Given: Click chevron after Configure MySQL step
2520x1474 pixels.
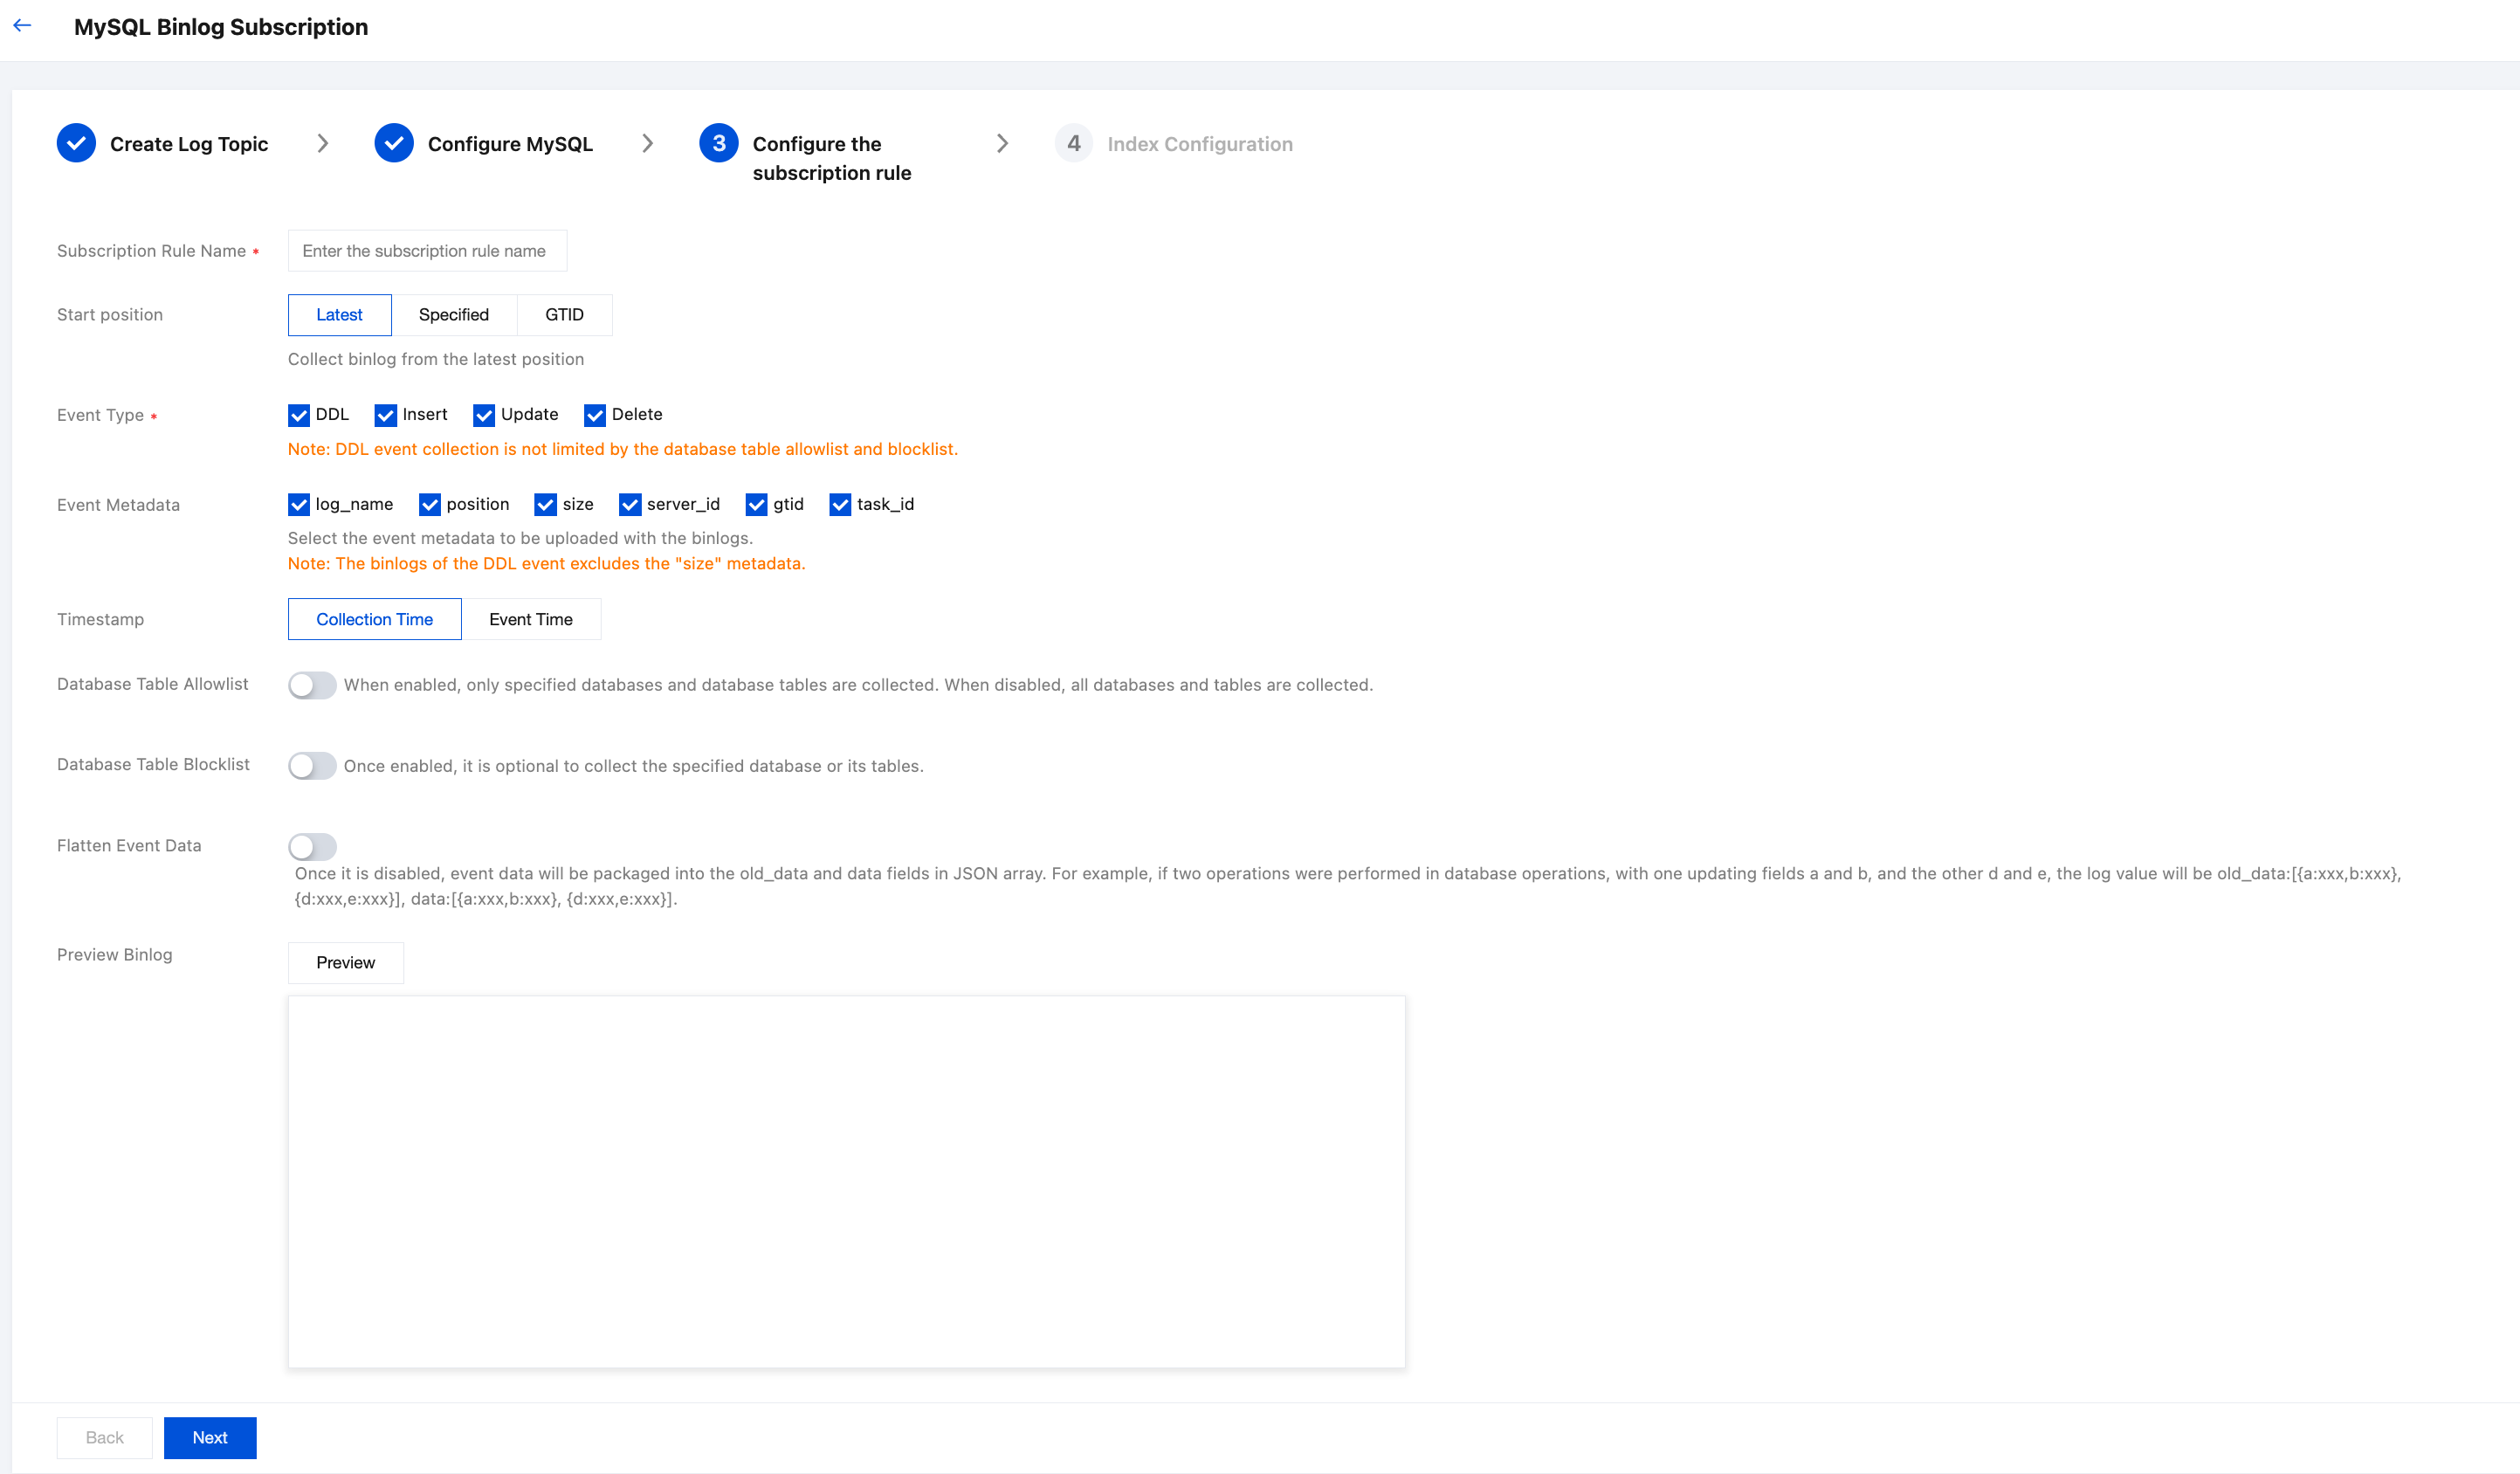Looking at the screenshot, I should (647, 143).
